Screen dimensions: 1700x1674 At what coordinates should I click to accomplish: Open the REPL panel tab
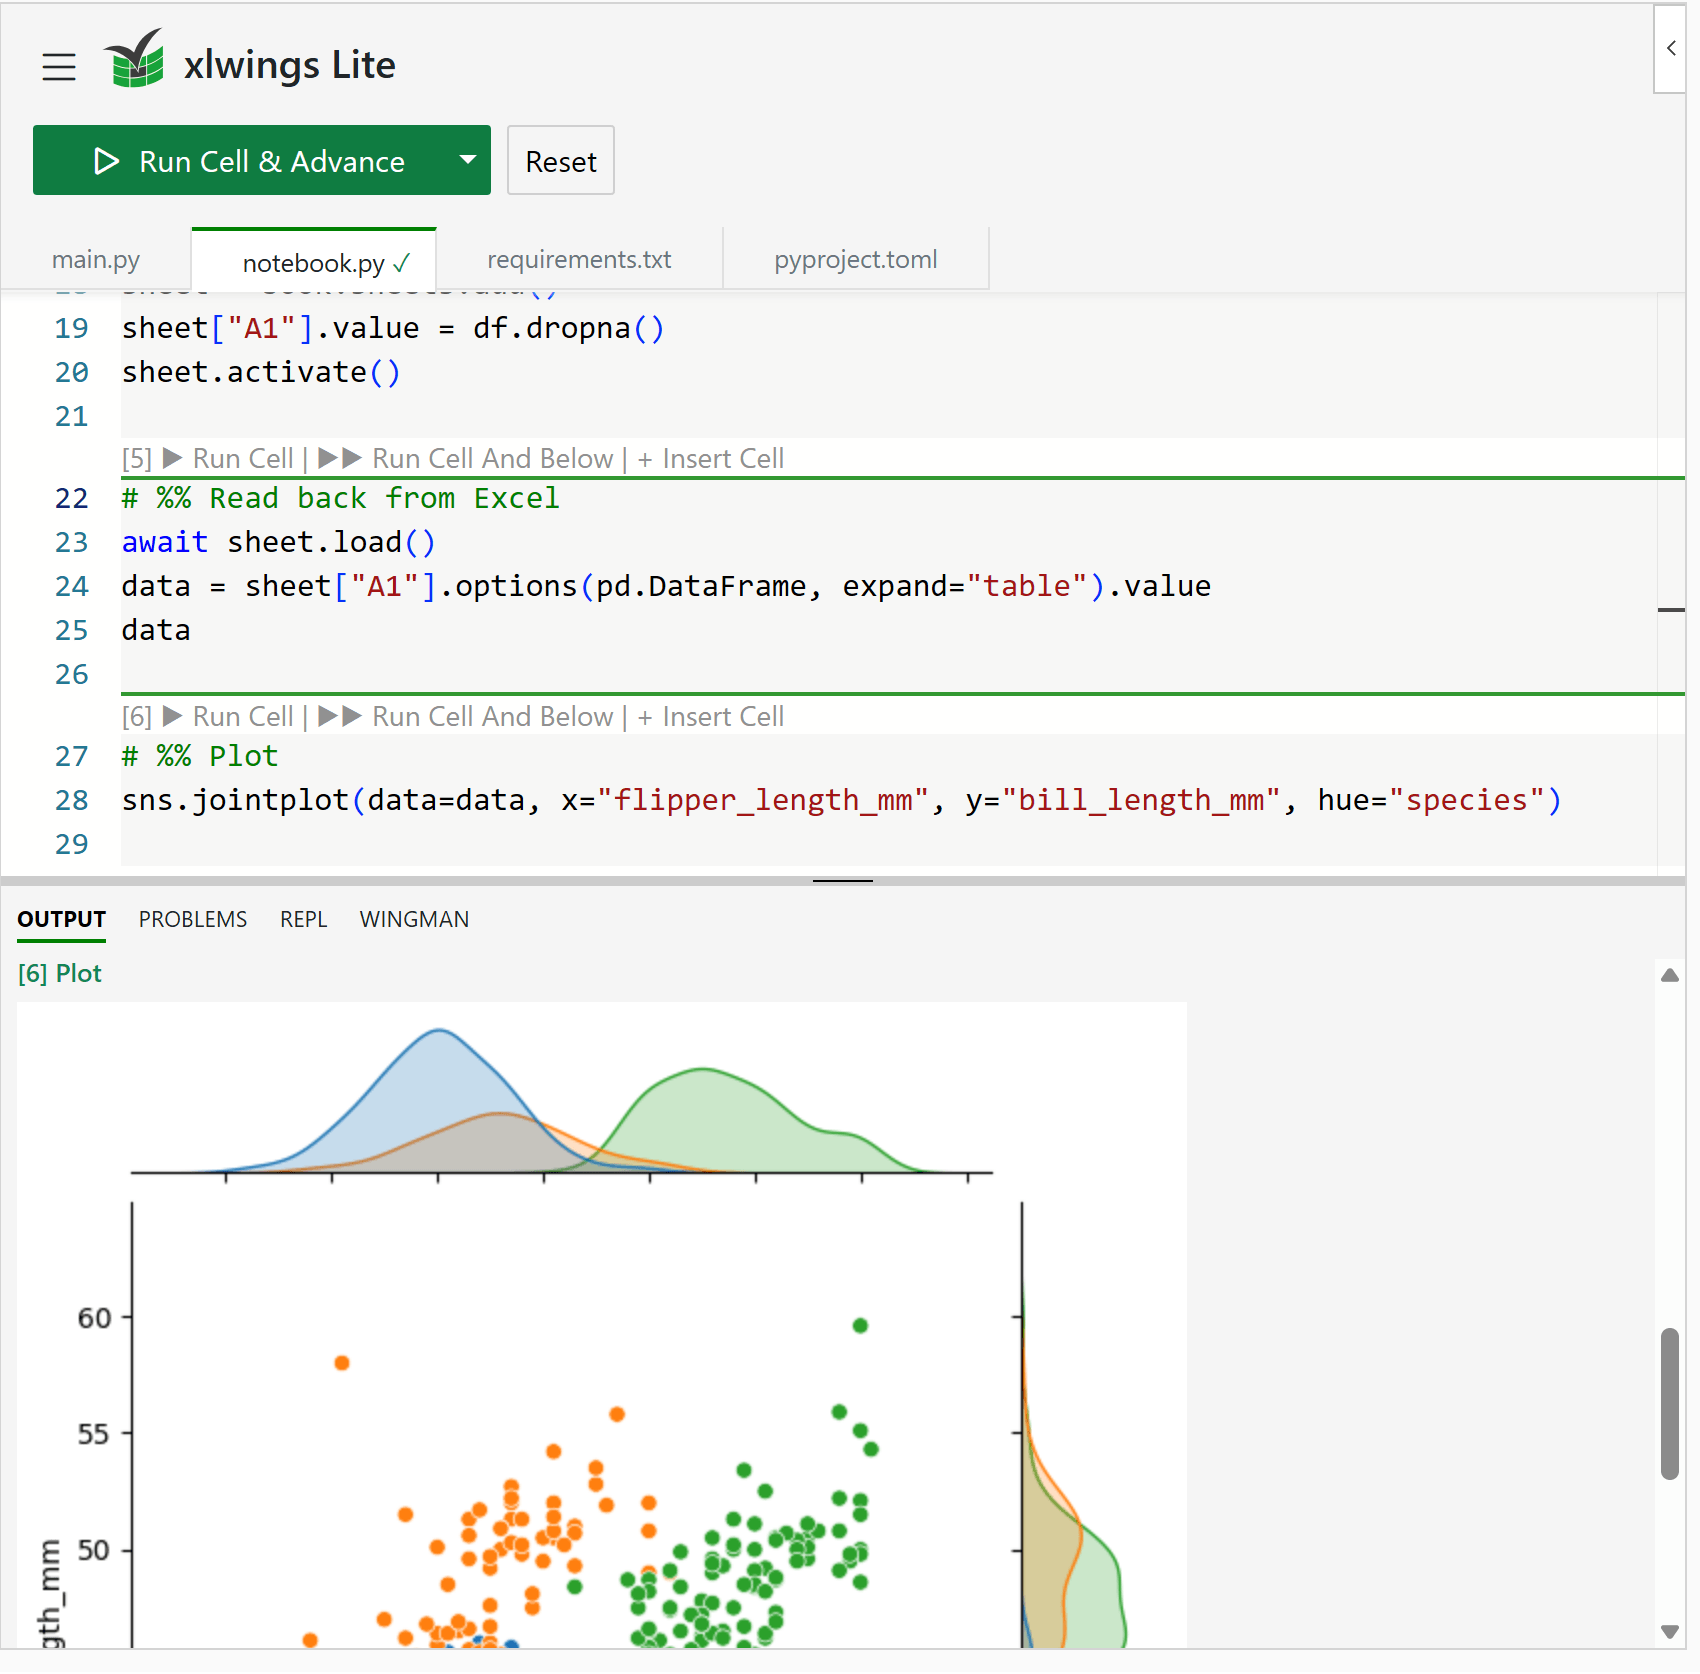click(x=303, y=919)
